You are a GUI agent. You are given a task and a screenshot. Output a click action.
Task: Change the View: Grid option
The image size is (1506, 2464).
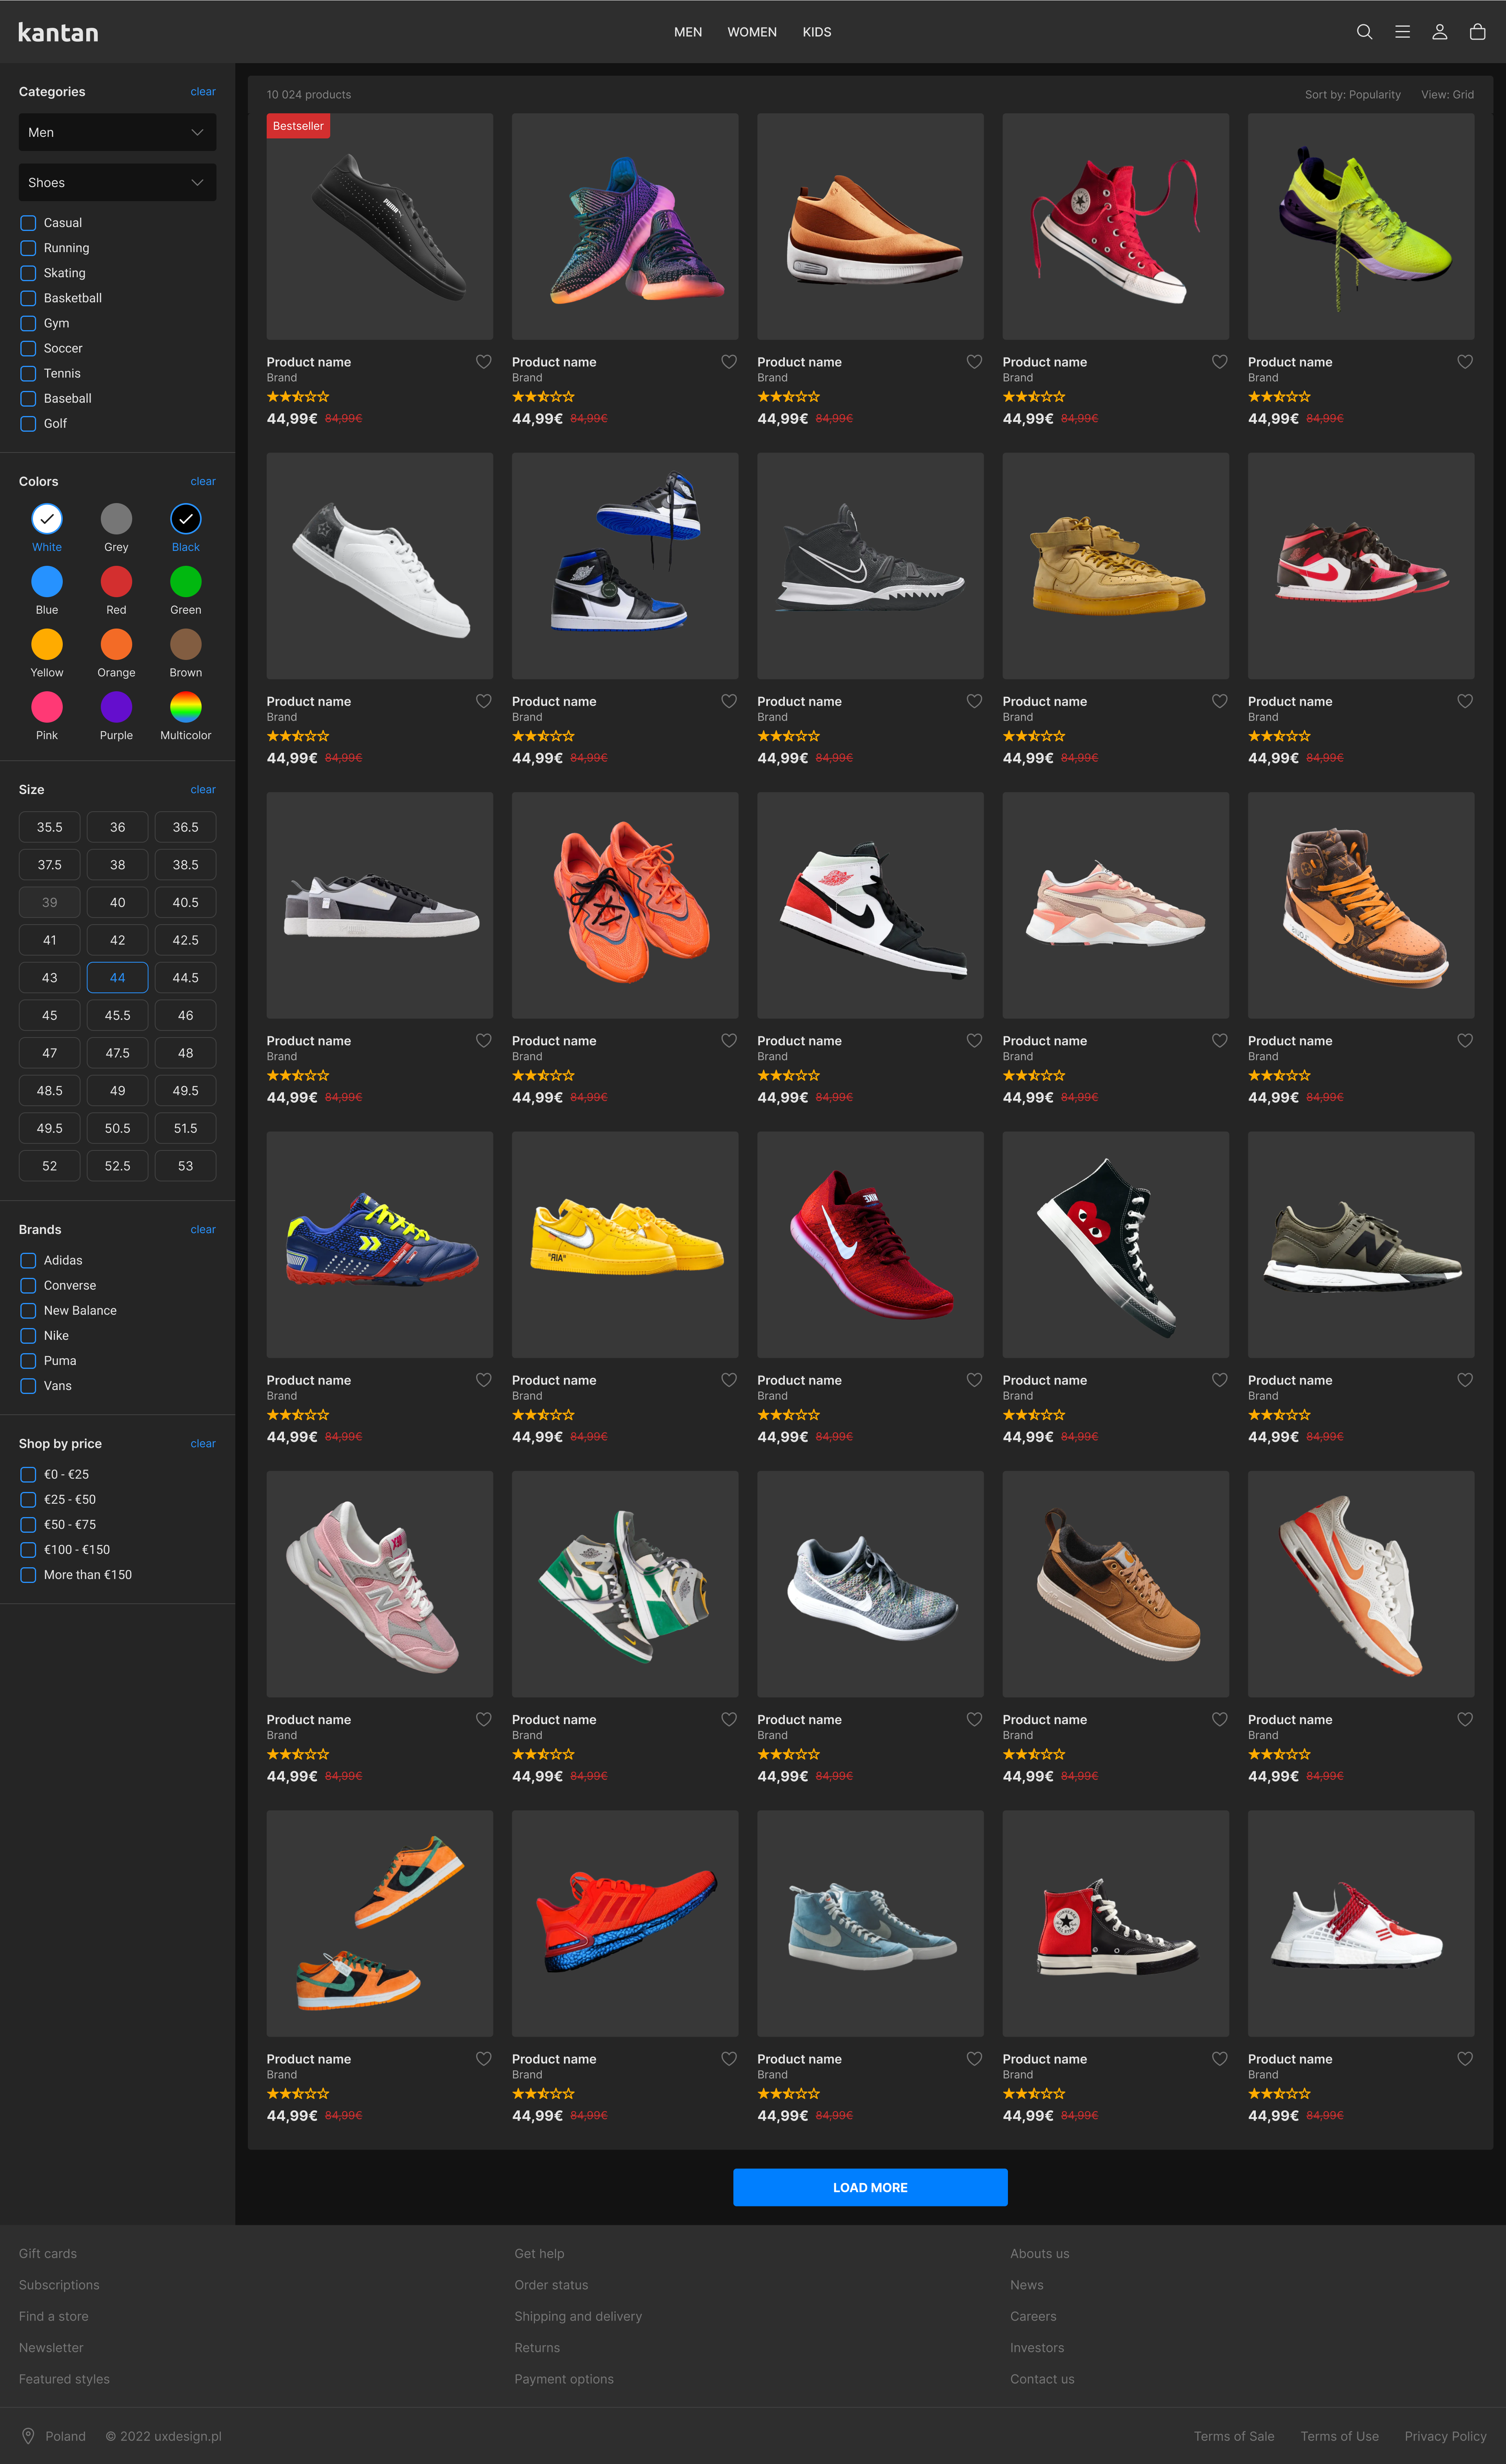(1447, 95)
